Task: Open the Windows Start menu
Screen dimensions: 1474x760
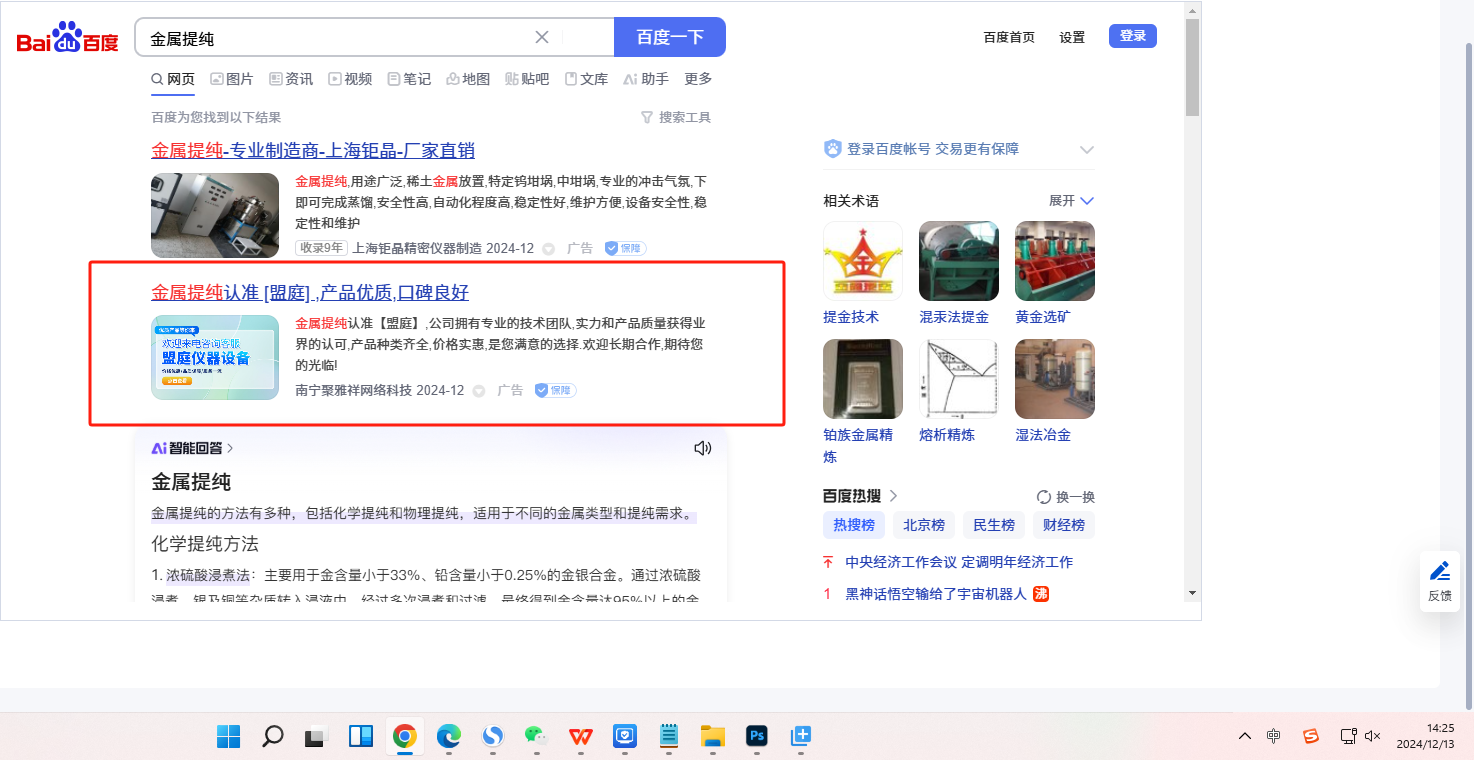Action: click(229, 737)
